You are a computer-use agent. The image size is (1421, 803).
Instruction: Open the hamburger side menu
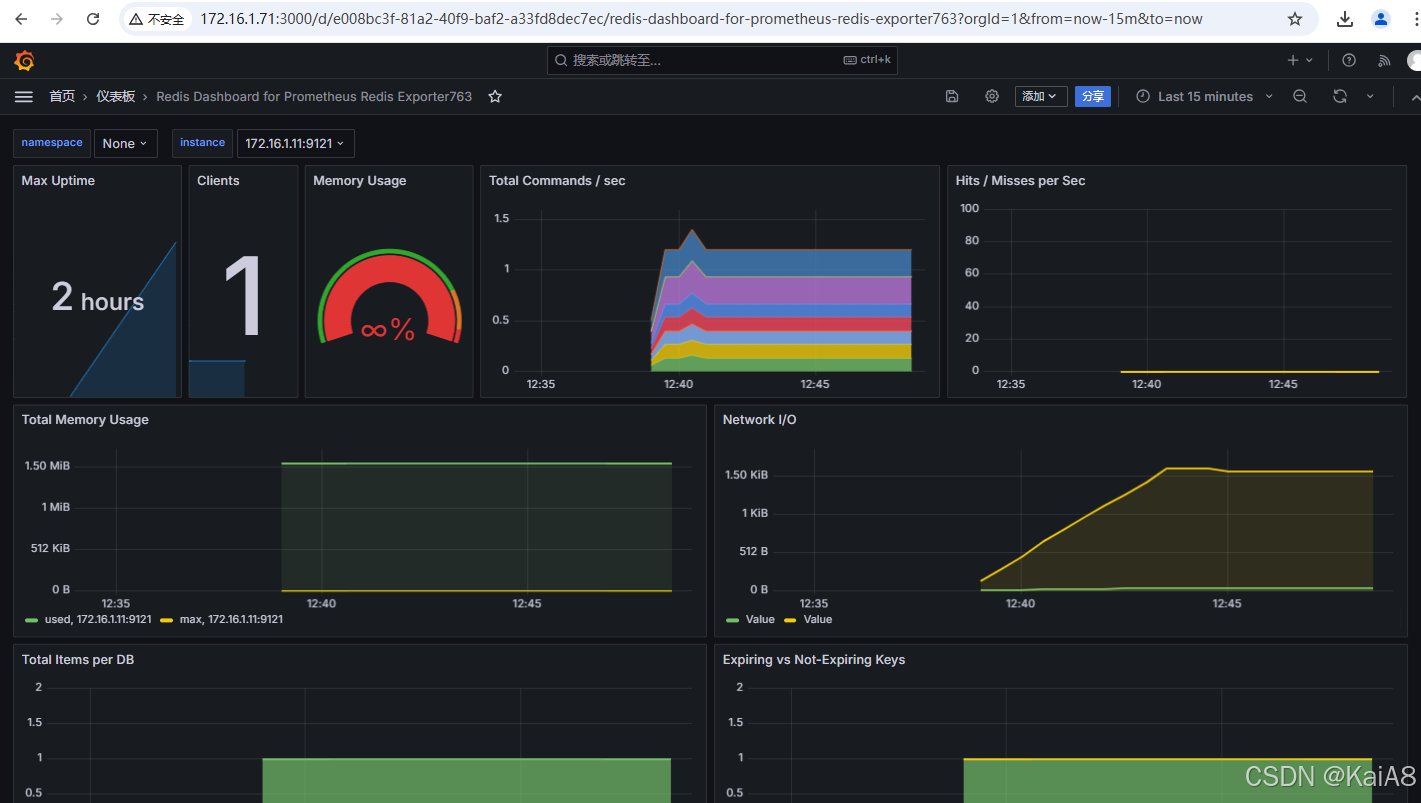point(24,96)
